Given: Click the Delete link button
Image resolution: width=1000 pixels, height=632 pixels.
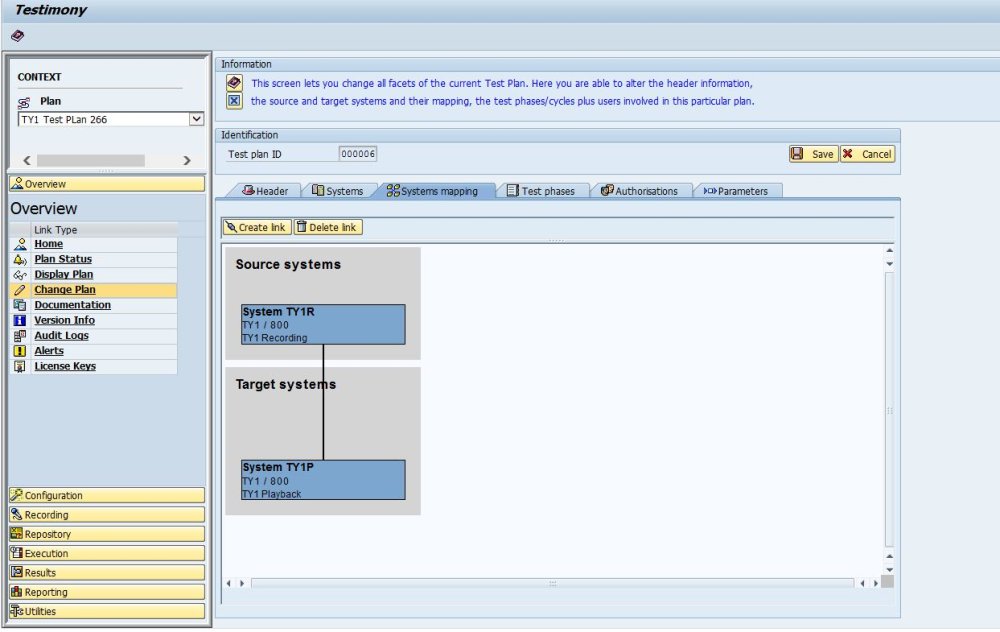Looking at the screenshot, I should point(328,228).
